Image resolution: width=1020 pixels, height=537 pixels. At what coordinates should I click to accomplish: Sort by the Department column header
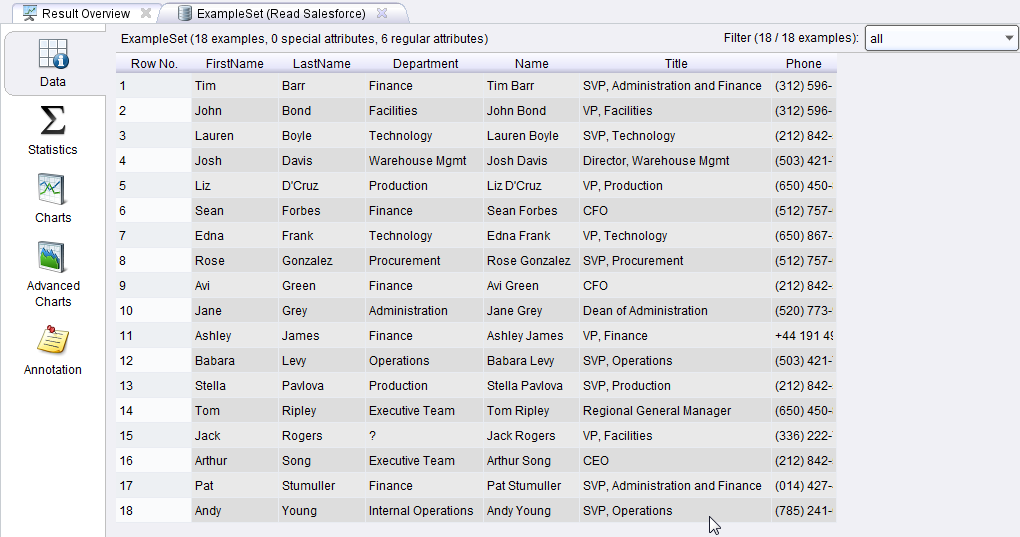[425, 64]
